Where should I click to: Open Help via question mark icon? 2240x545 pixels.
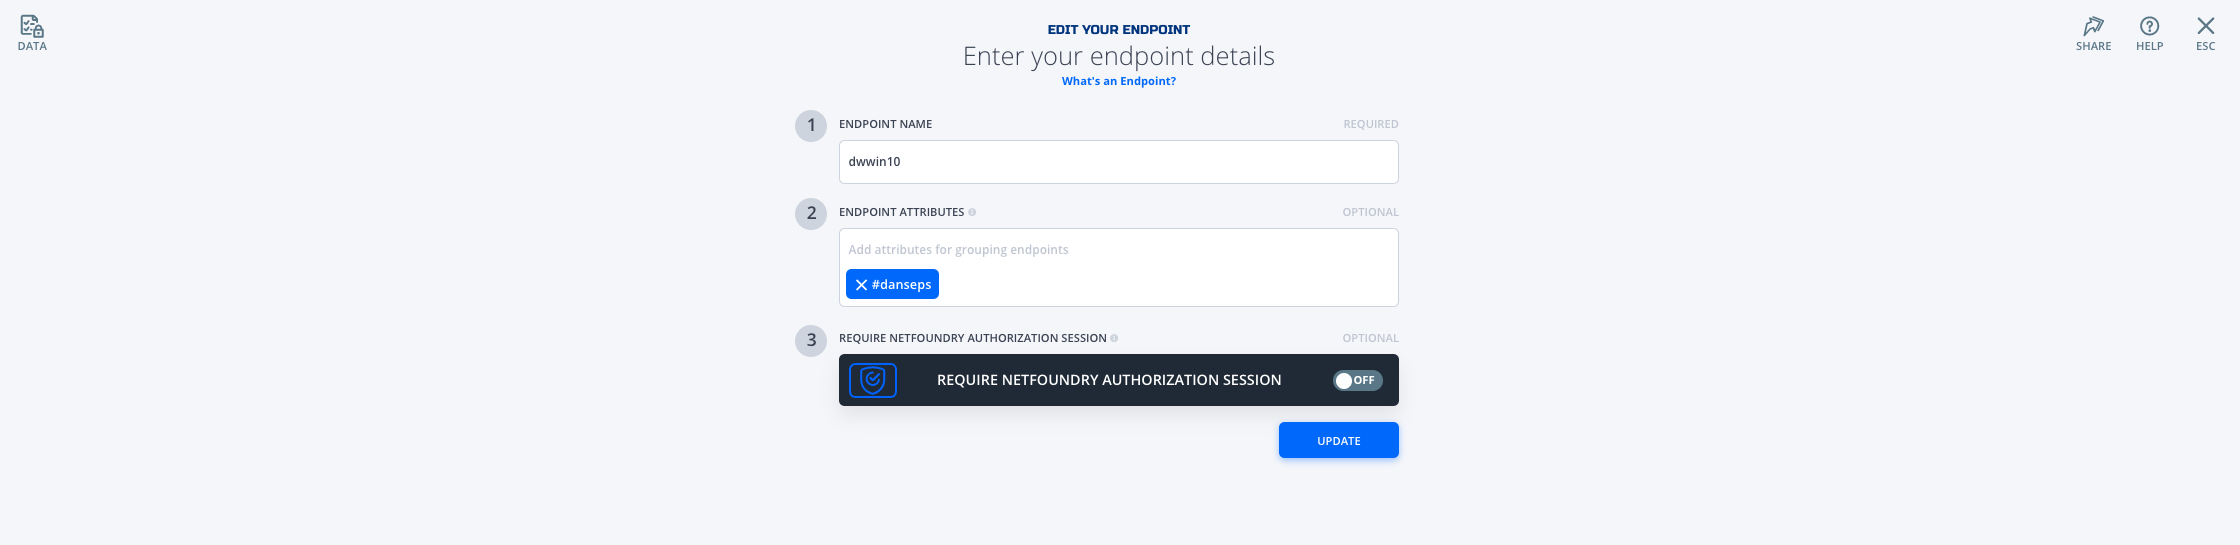click(x=2149, y=26)
